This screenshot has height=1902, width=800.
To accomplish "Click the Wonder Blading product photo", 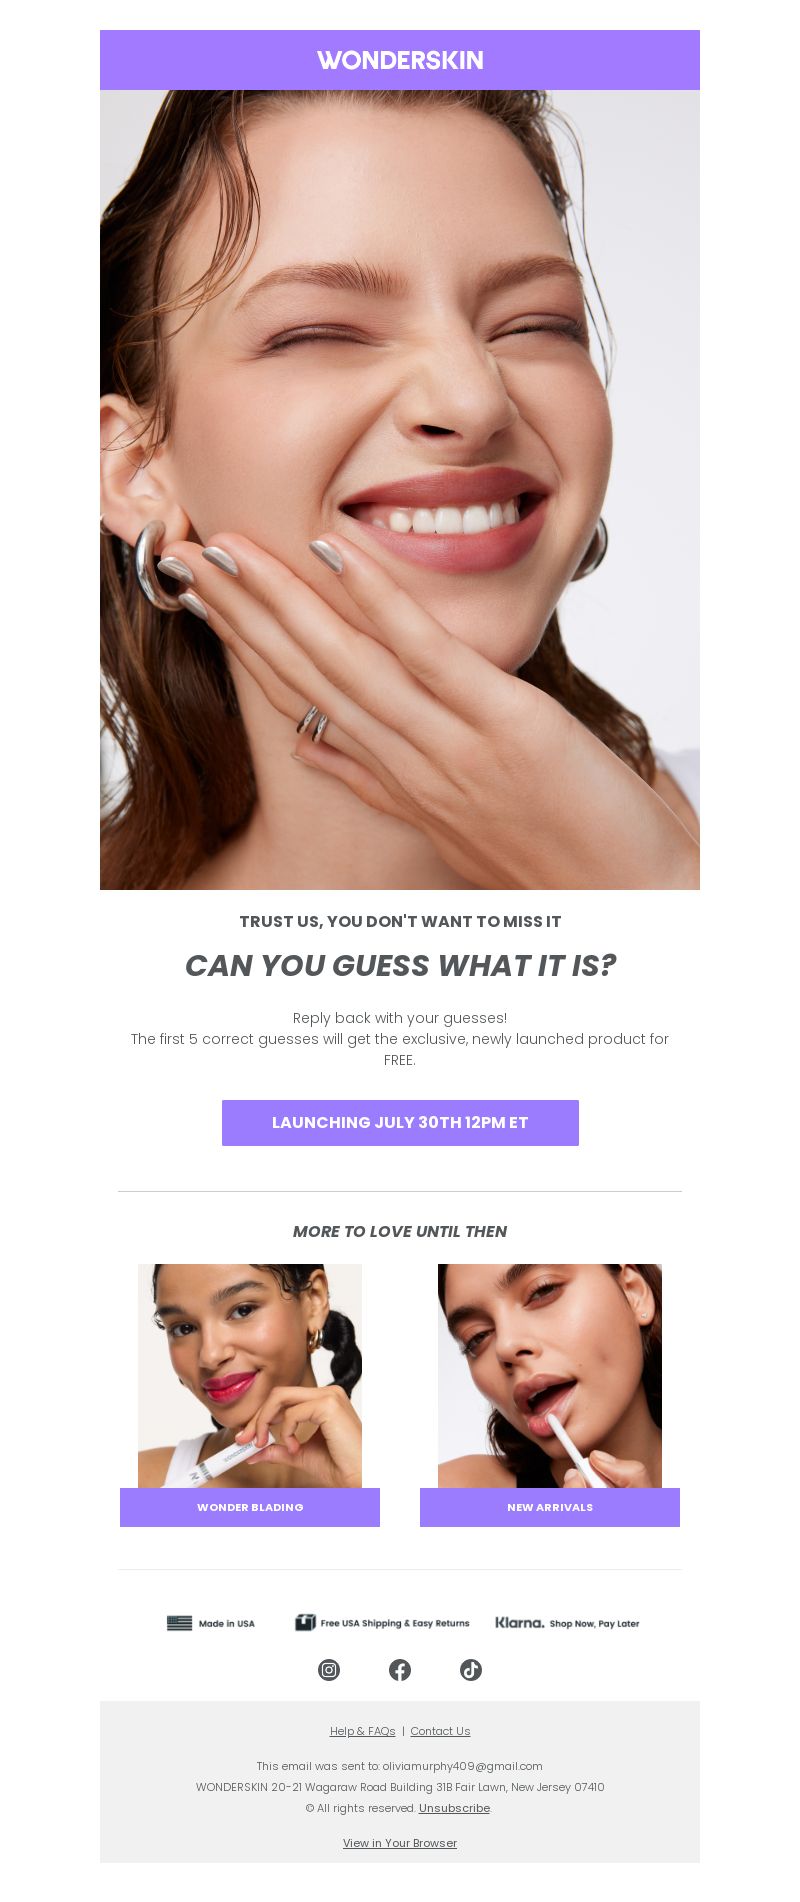I will click(x=250, y=1376).
